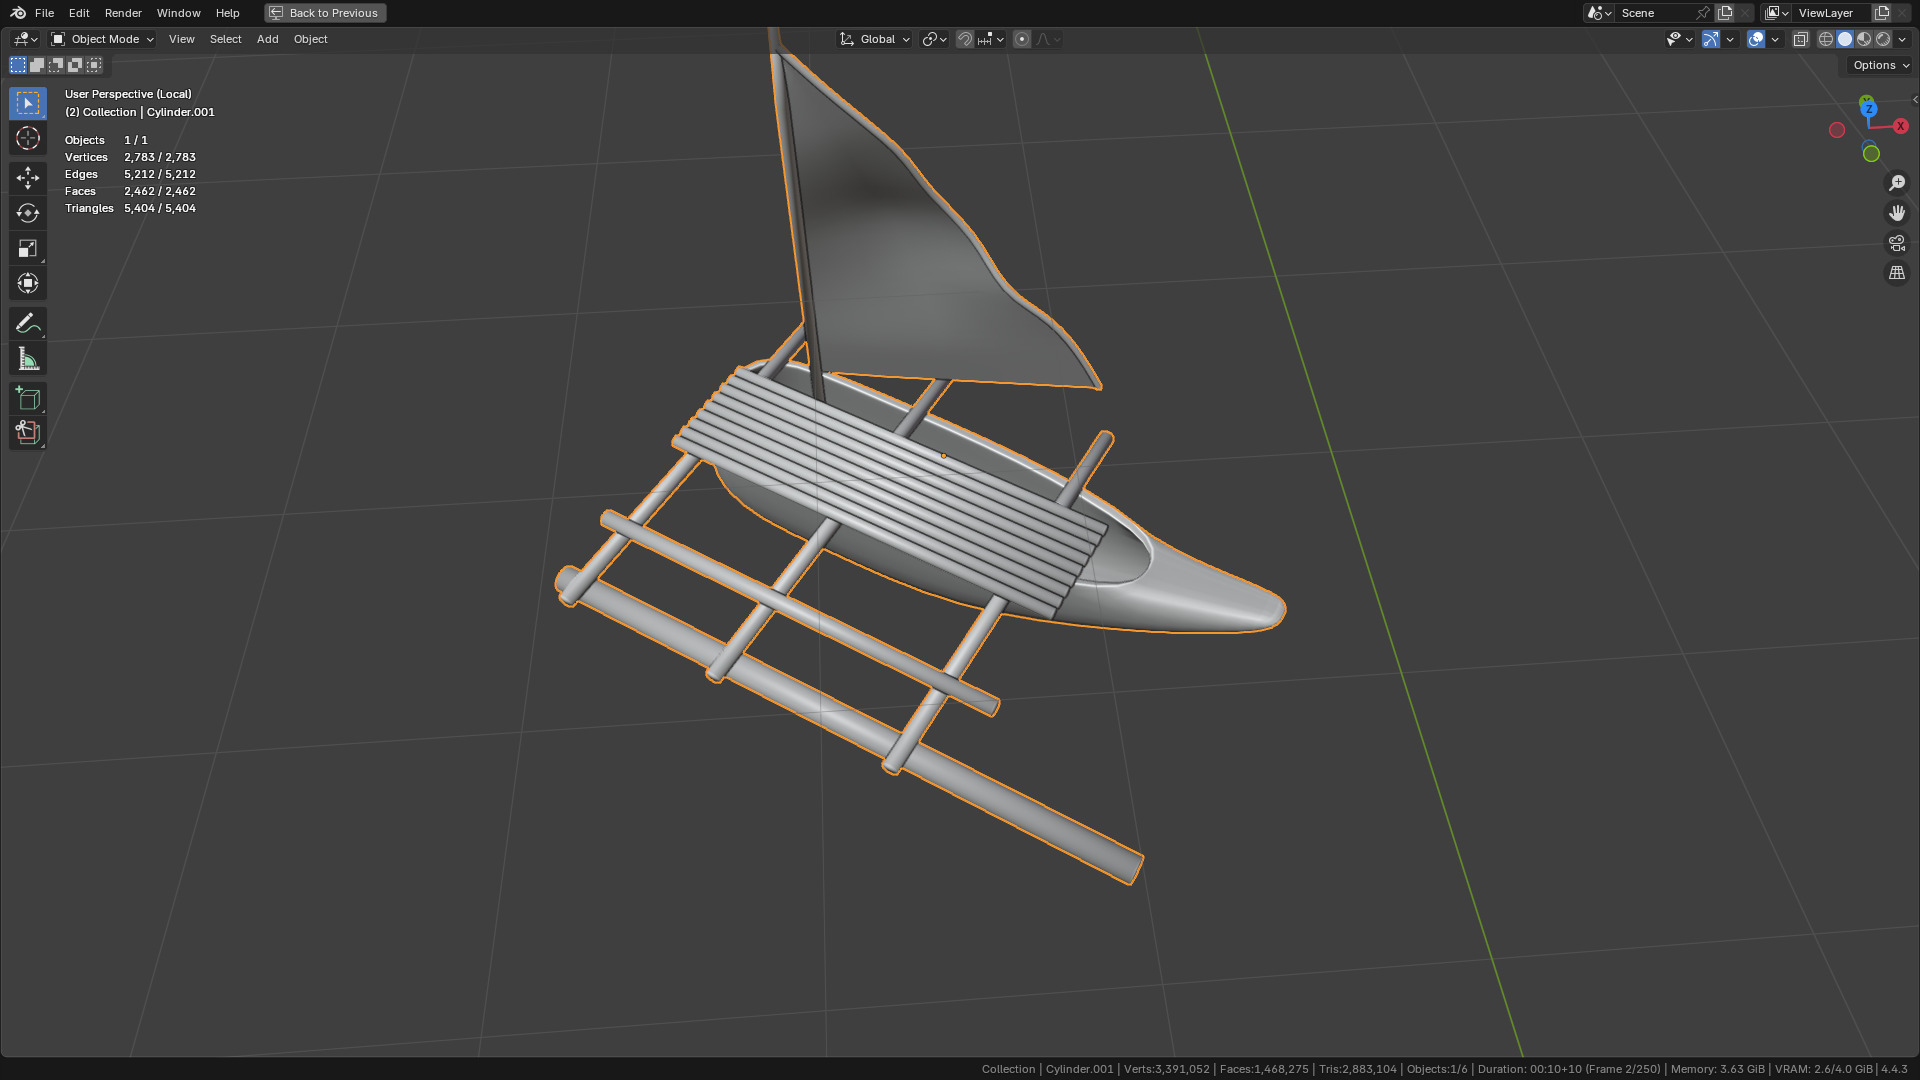Open the Object Mode dropdown
Viewport: 1920px width, 1080px height.
[x=103, y=39]
